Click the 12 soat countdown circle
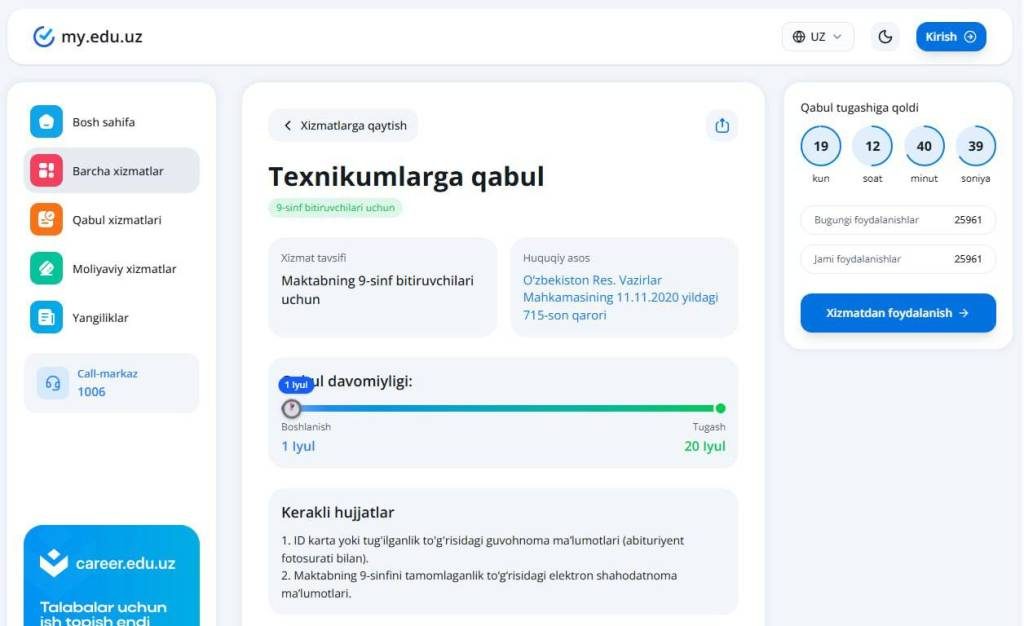Screen dimensions: 1024x626 872,146
